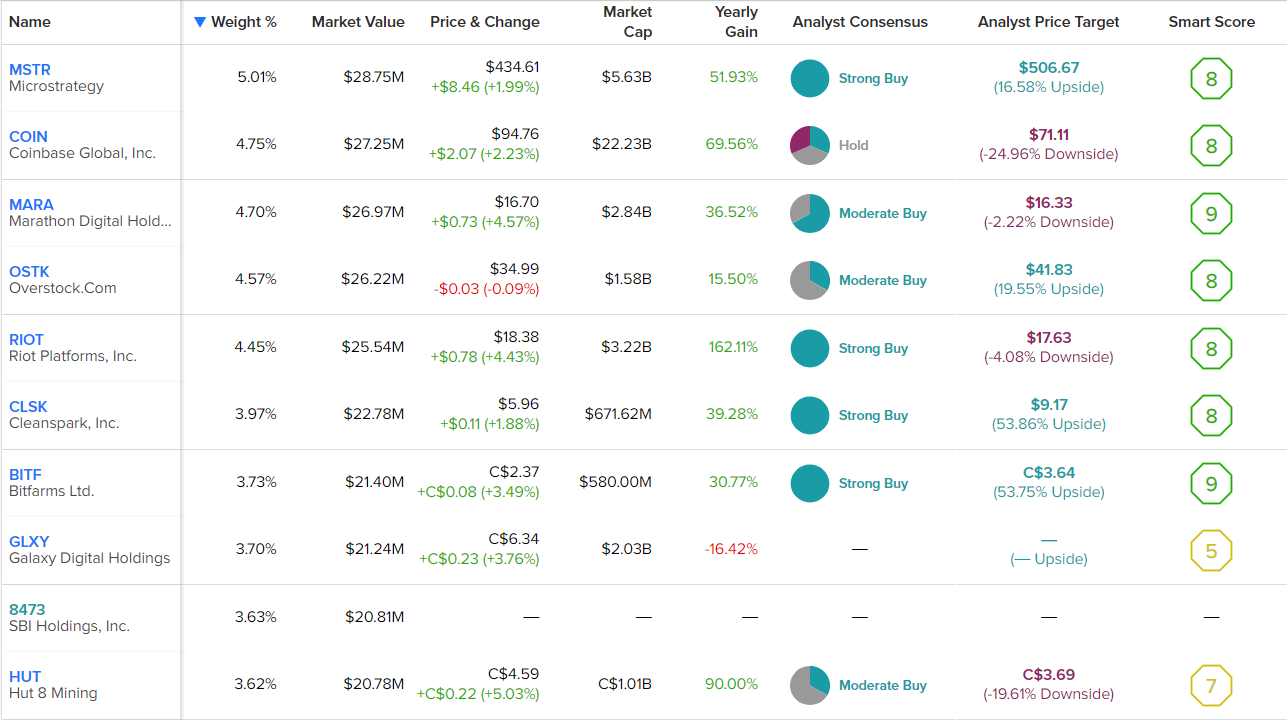
Task: Click CLSK market cap $671.62M
Action: [618, 414]
